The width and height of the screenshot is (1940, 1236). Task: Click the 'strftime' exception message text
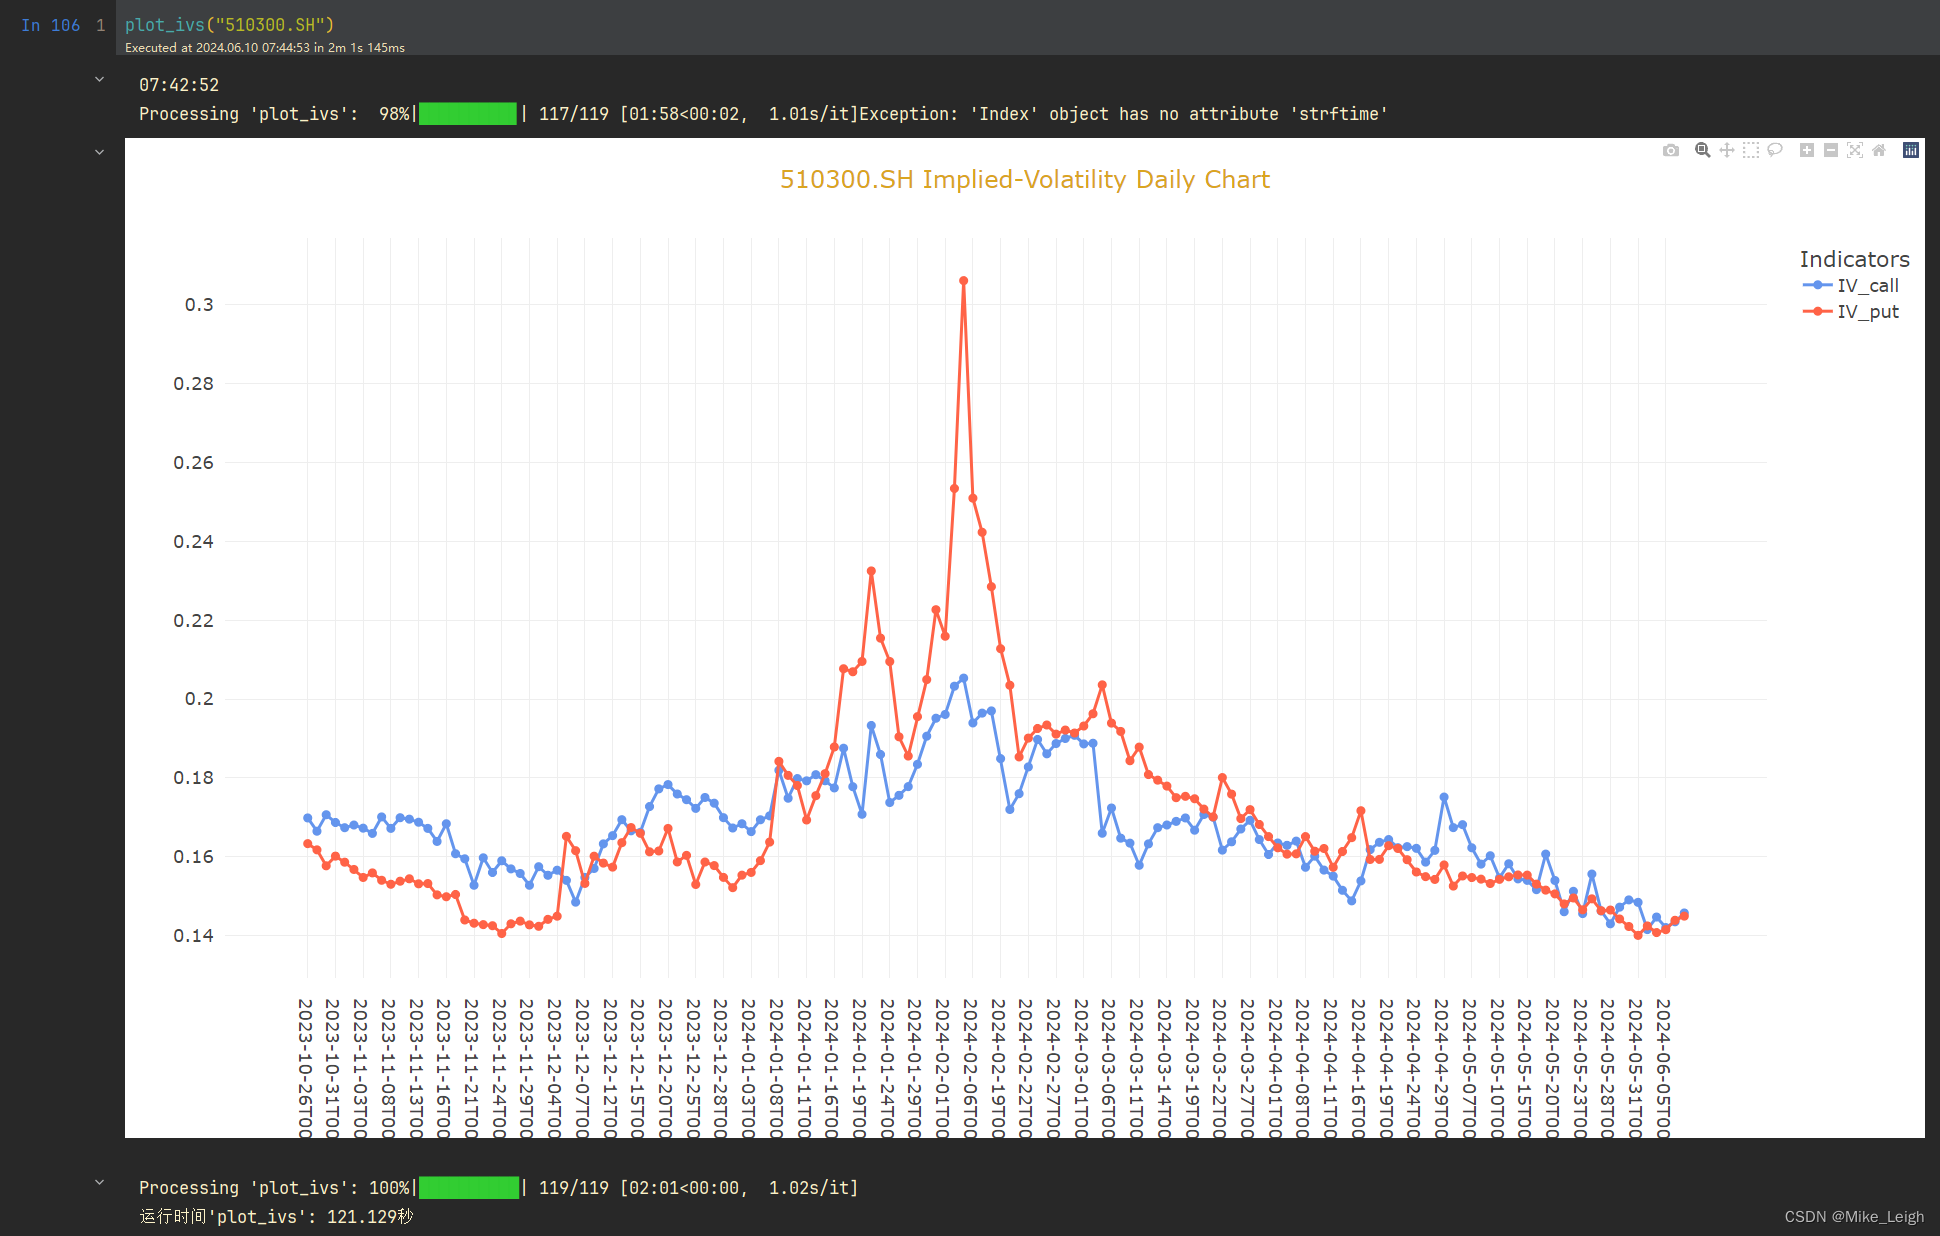point(1123,114)
